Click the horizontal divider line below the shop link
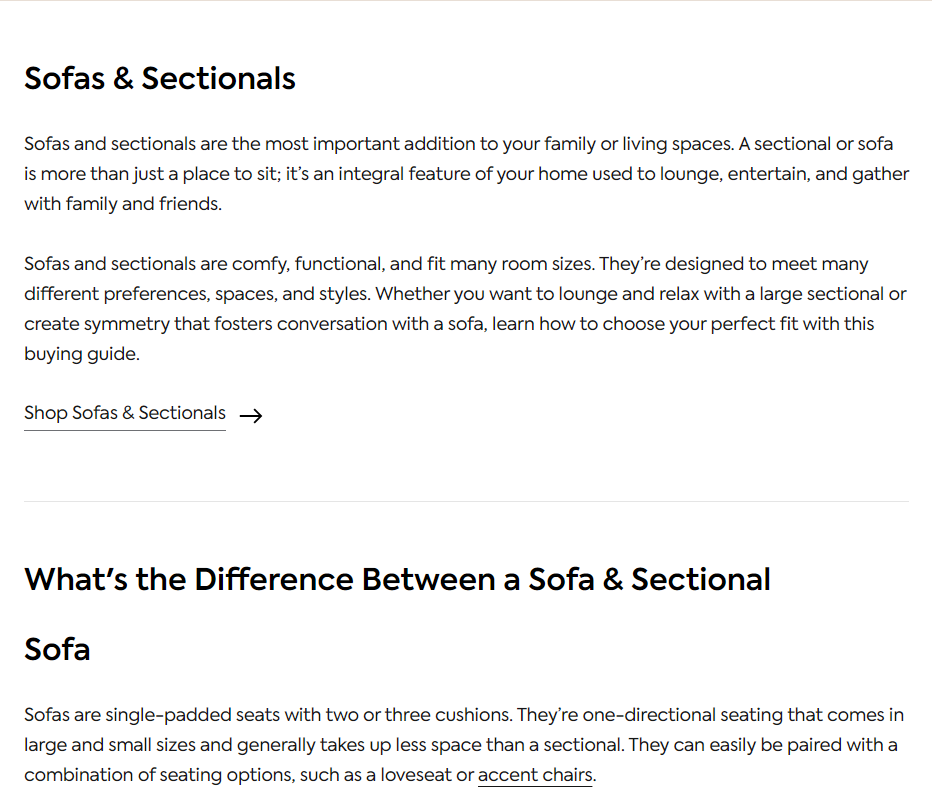Image resolution: width=932 pixels, height=797 pixels. pyautogui.click(x=466, y=501)
